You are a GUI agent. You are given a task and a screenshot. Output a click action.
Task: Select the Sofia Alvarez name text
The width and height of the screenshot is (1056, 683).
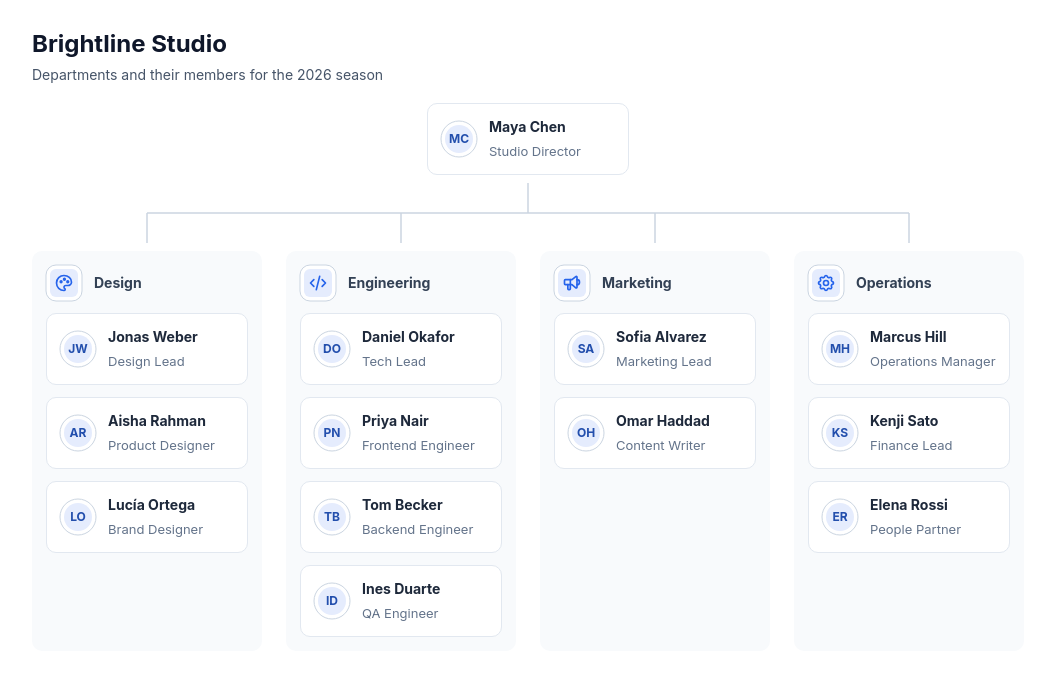click(661, 337)
